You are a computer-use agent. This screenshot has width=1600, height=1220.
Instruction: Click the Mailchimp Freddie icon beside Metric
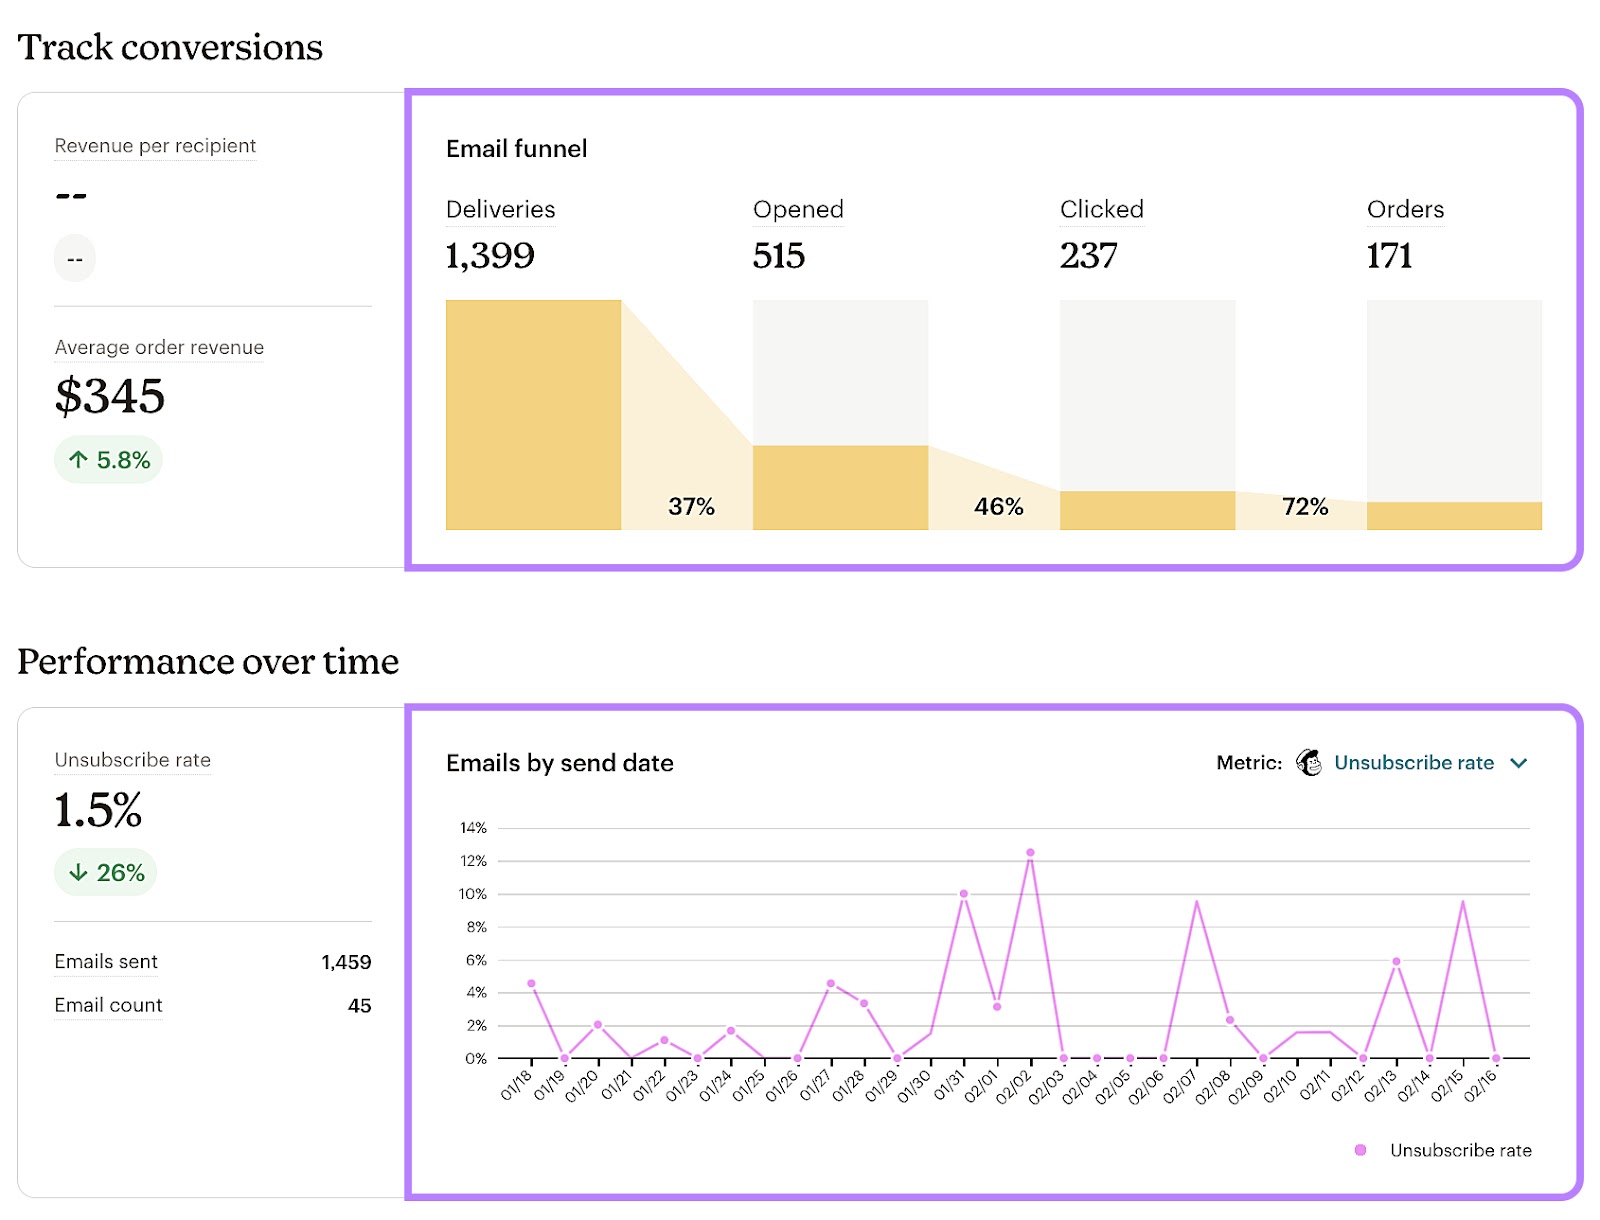[1308, 762]
